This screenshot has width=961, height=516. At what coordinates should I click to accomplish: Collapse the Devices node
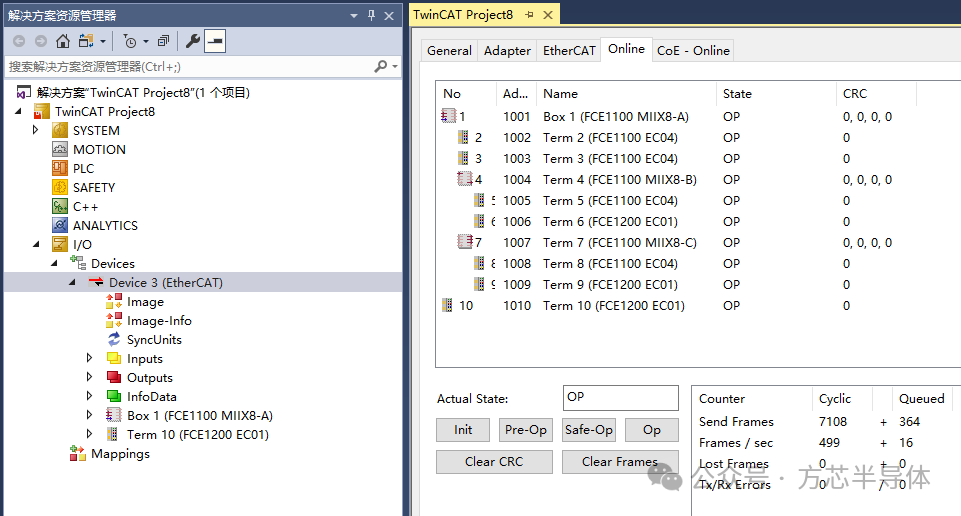(55, 264)
